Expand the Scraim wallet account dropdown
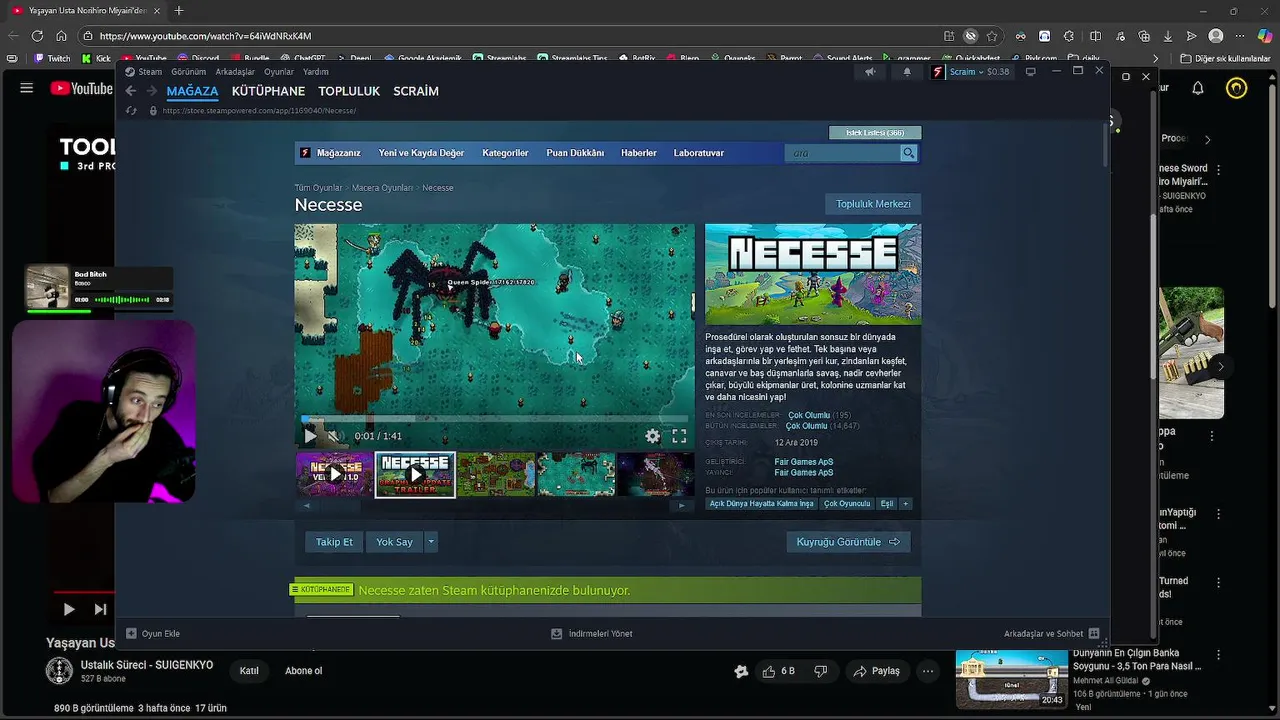Viewport: 1280px width, 720px height. [979, 72]
